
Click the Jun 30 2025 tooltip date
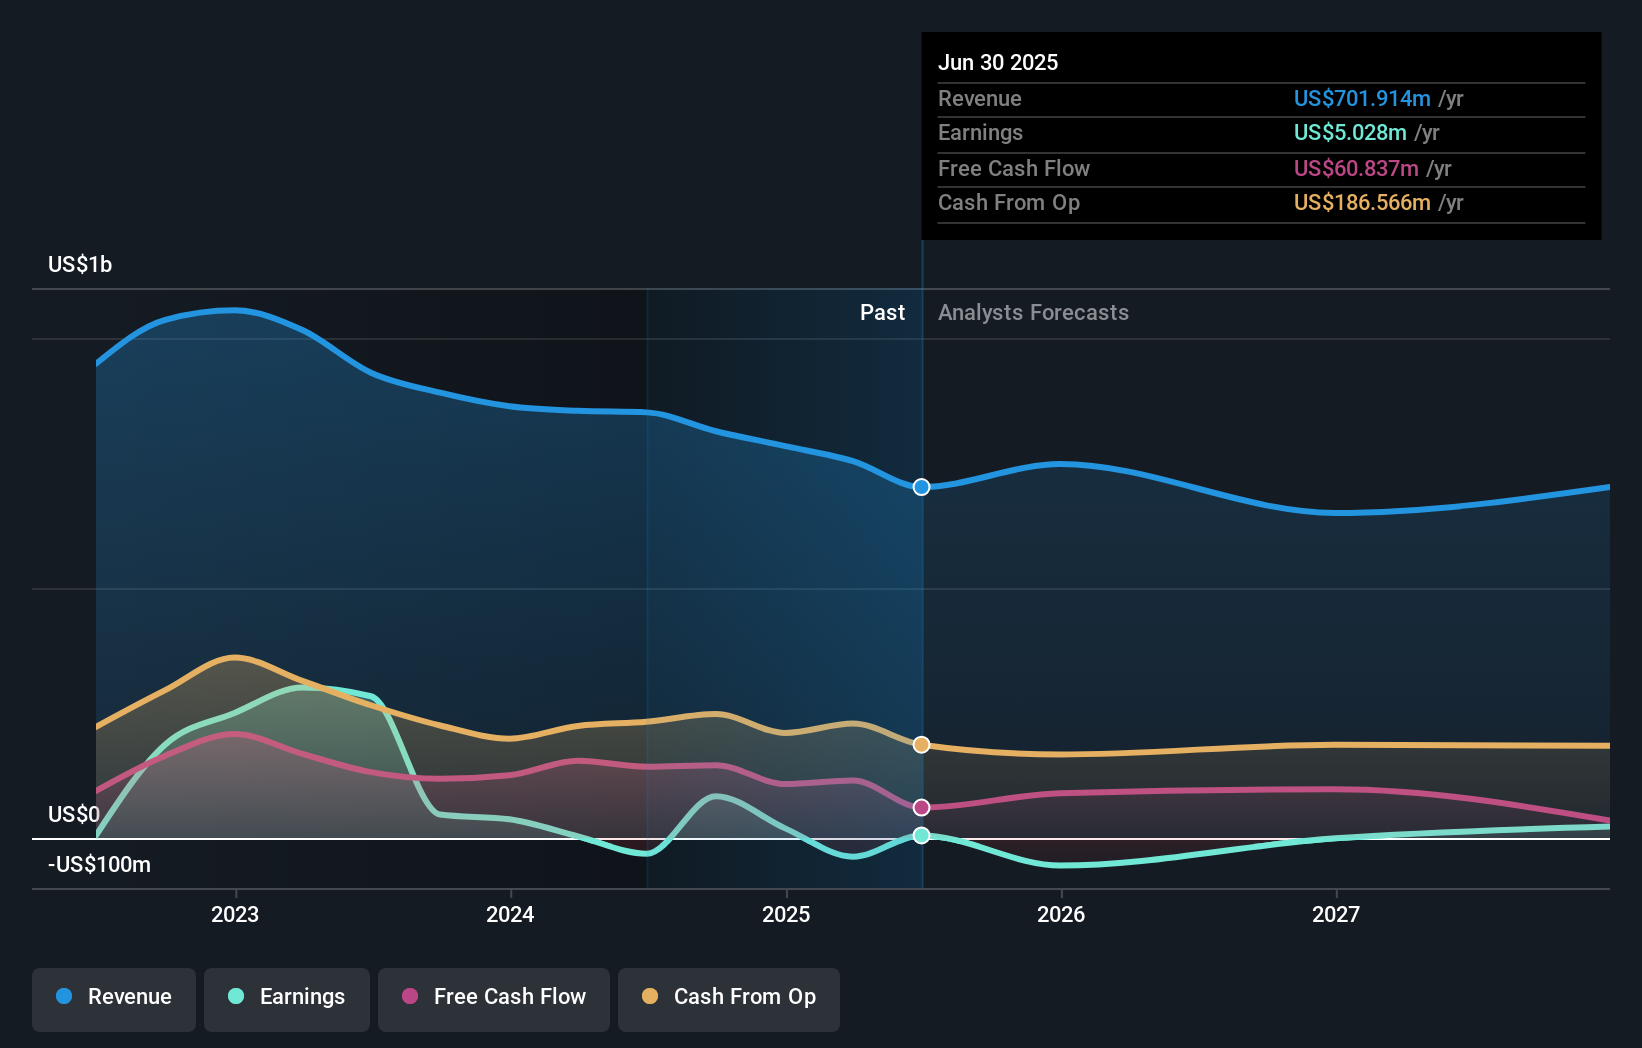click(998, 62)
